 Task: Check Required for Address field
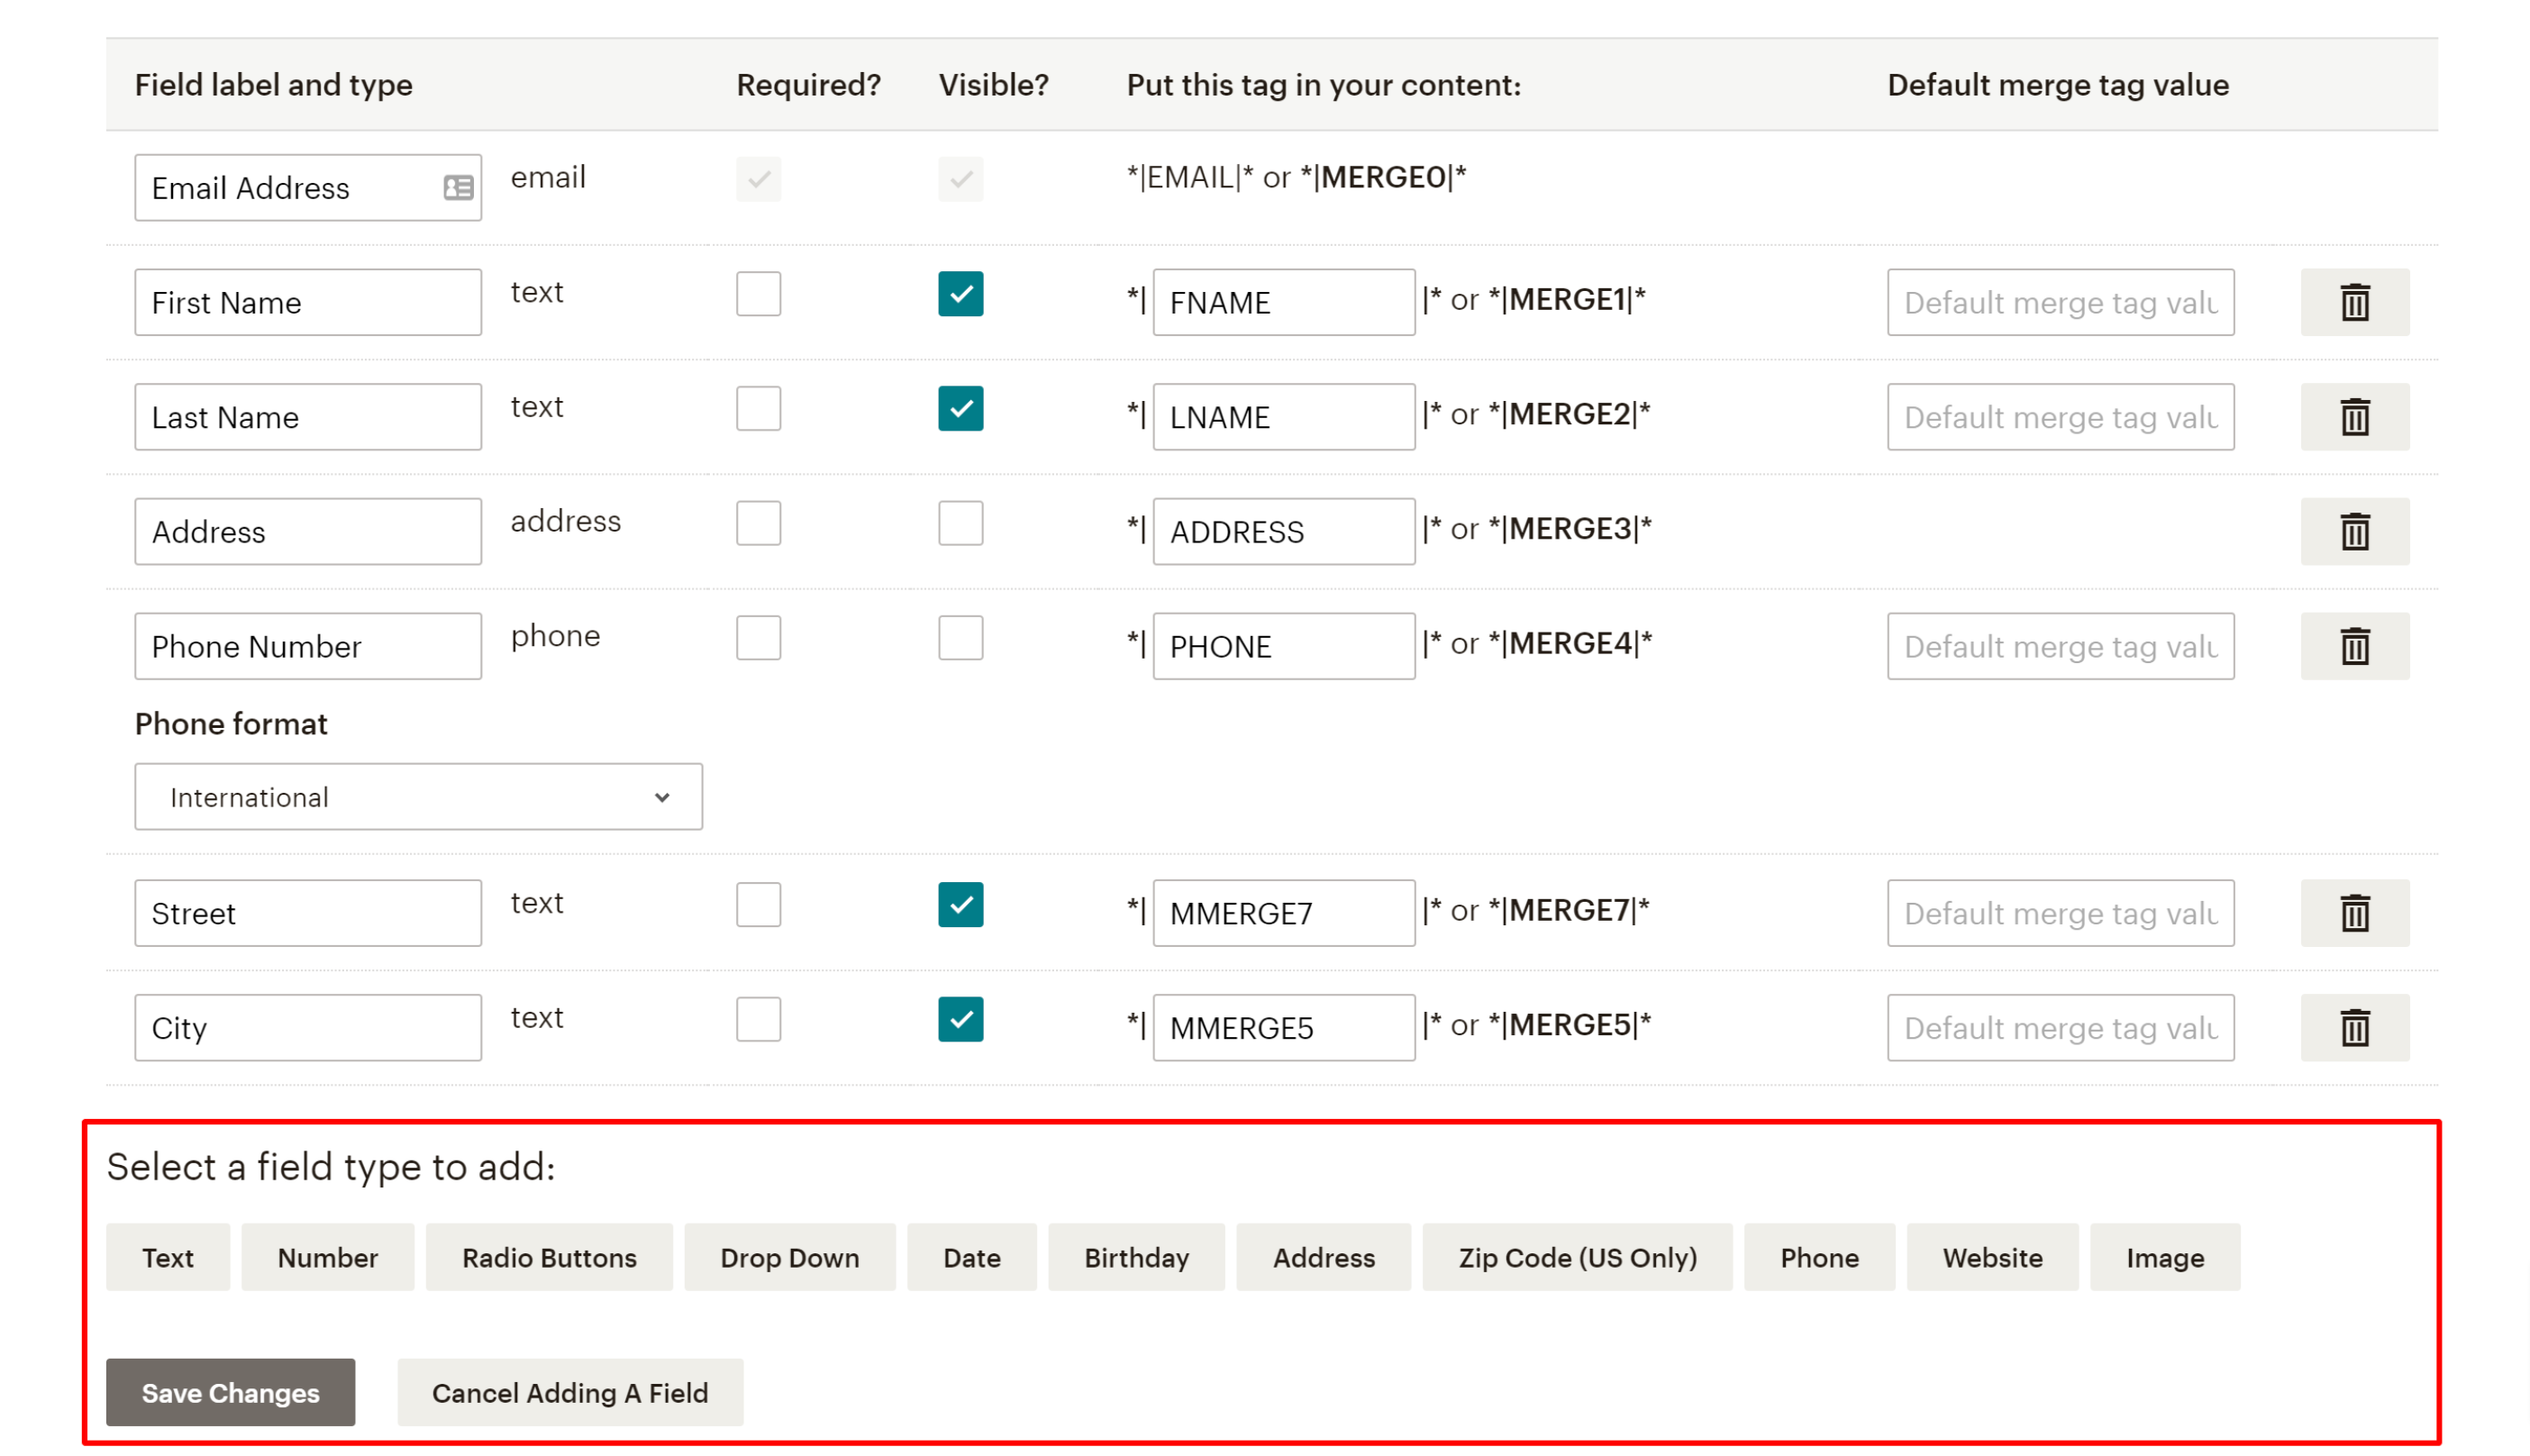tap(758, 523)
